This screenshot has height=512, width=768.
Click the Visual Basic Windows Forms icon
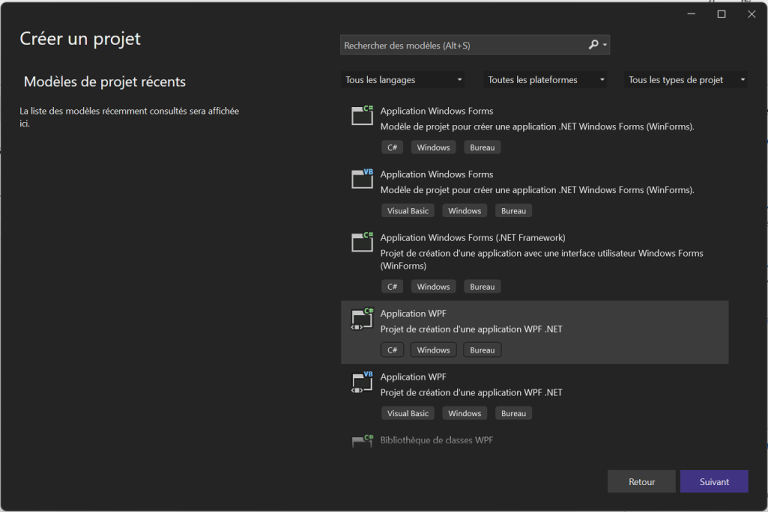click(x=362, y=179)
